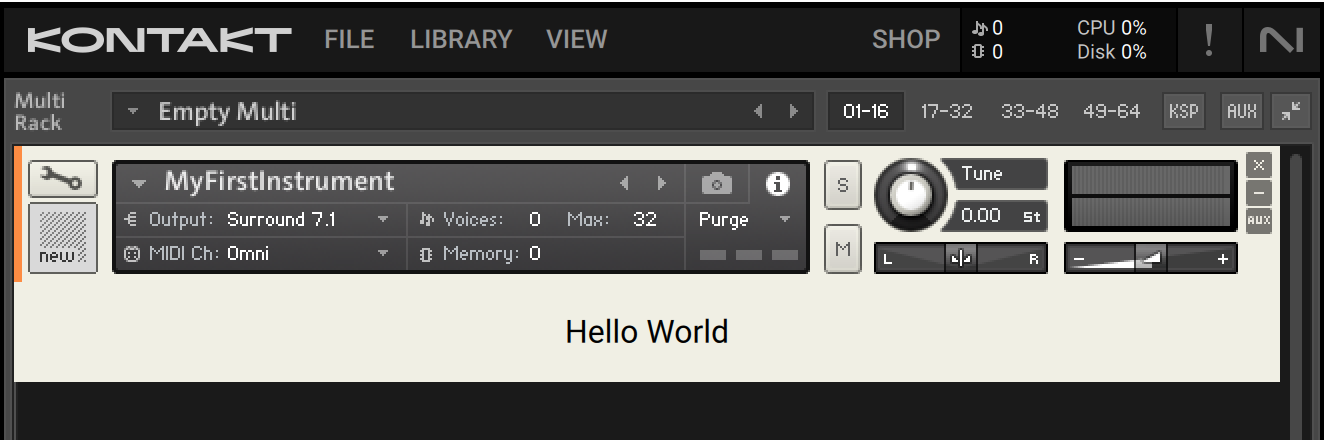Image resolution: width=1324 pixels, height=440 pixels.
Task: Load previous multi with left arrow
Action: point(758,112)
